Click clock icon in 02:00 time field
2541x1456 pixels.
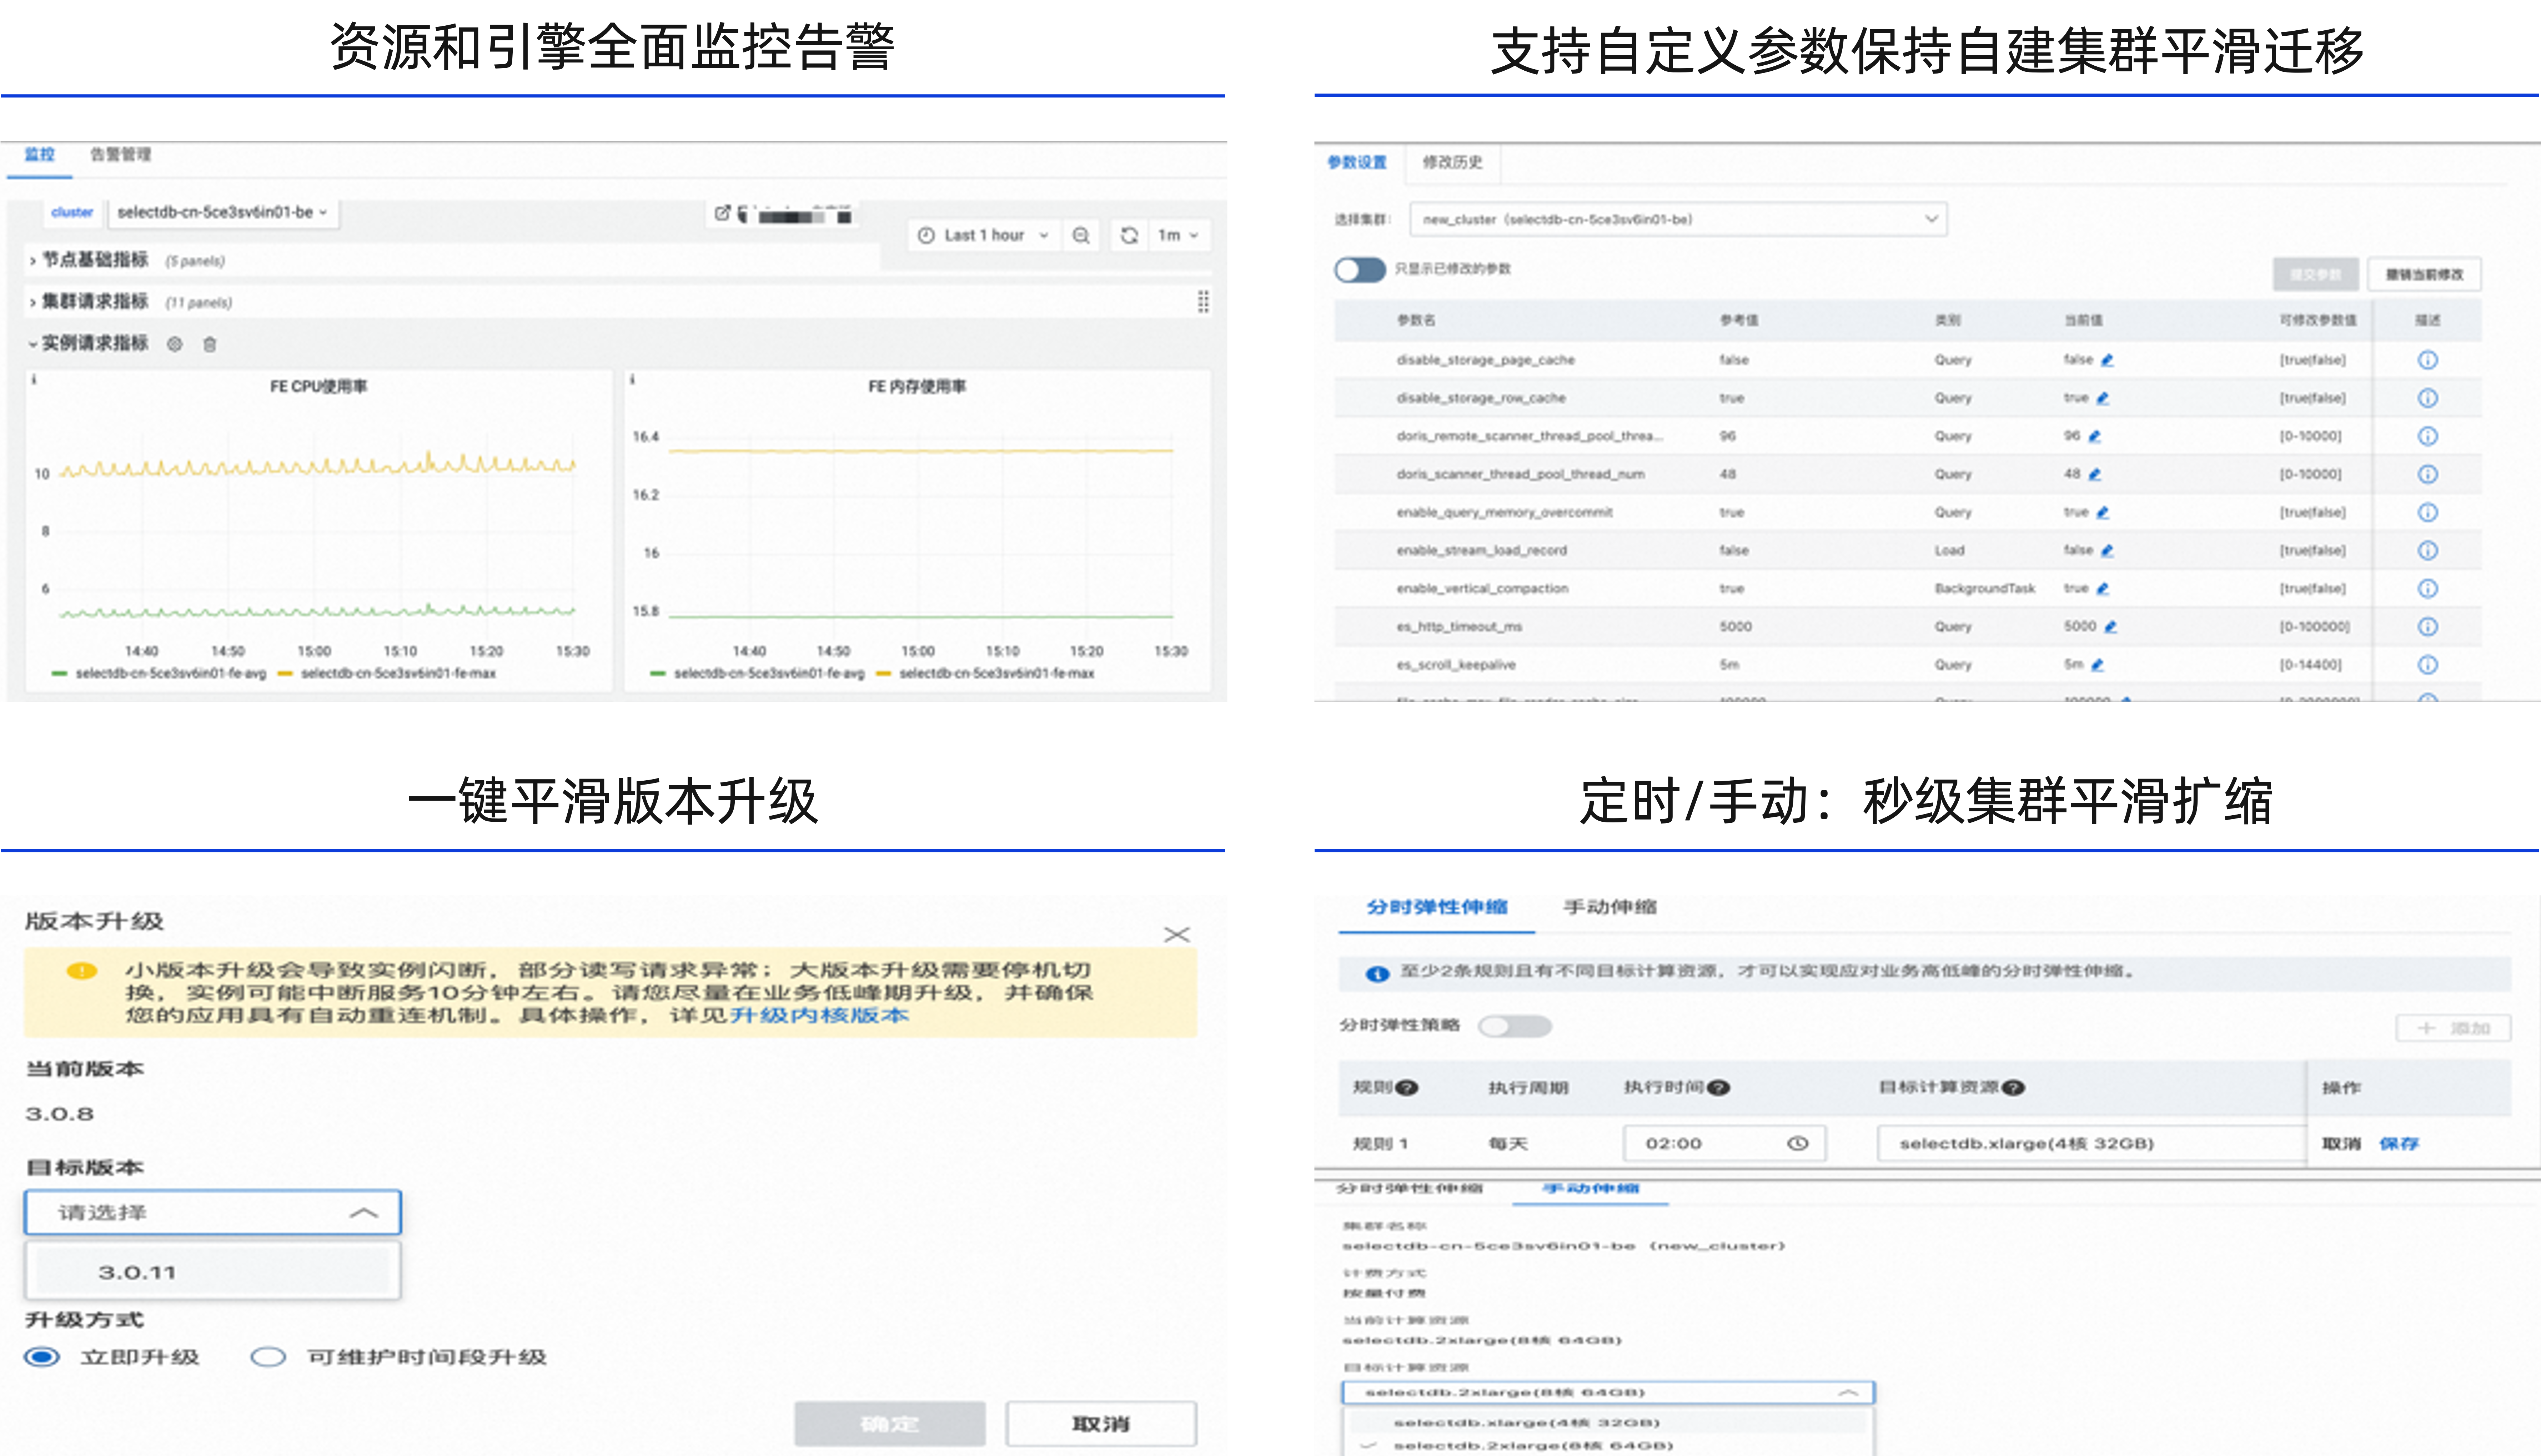coord(1797,1143)
